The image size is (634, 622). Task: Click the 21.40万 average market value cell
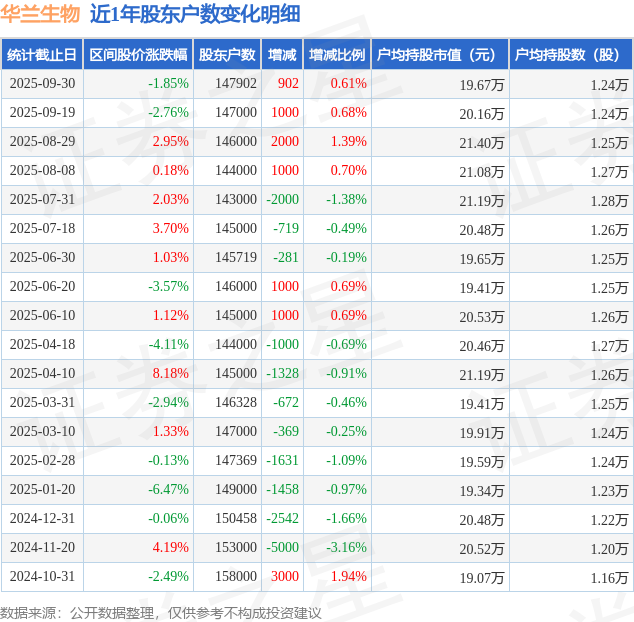point(481,142)
